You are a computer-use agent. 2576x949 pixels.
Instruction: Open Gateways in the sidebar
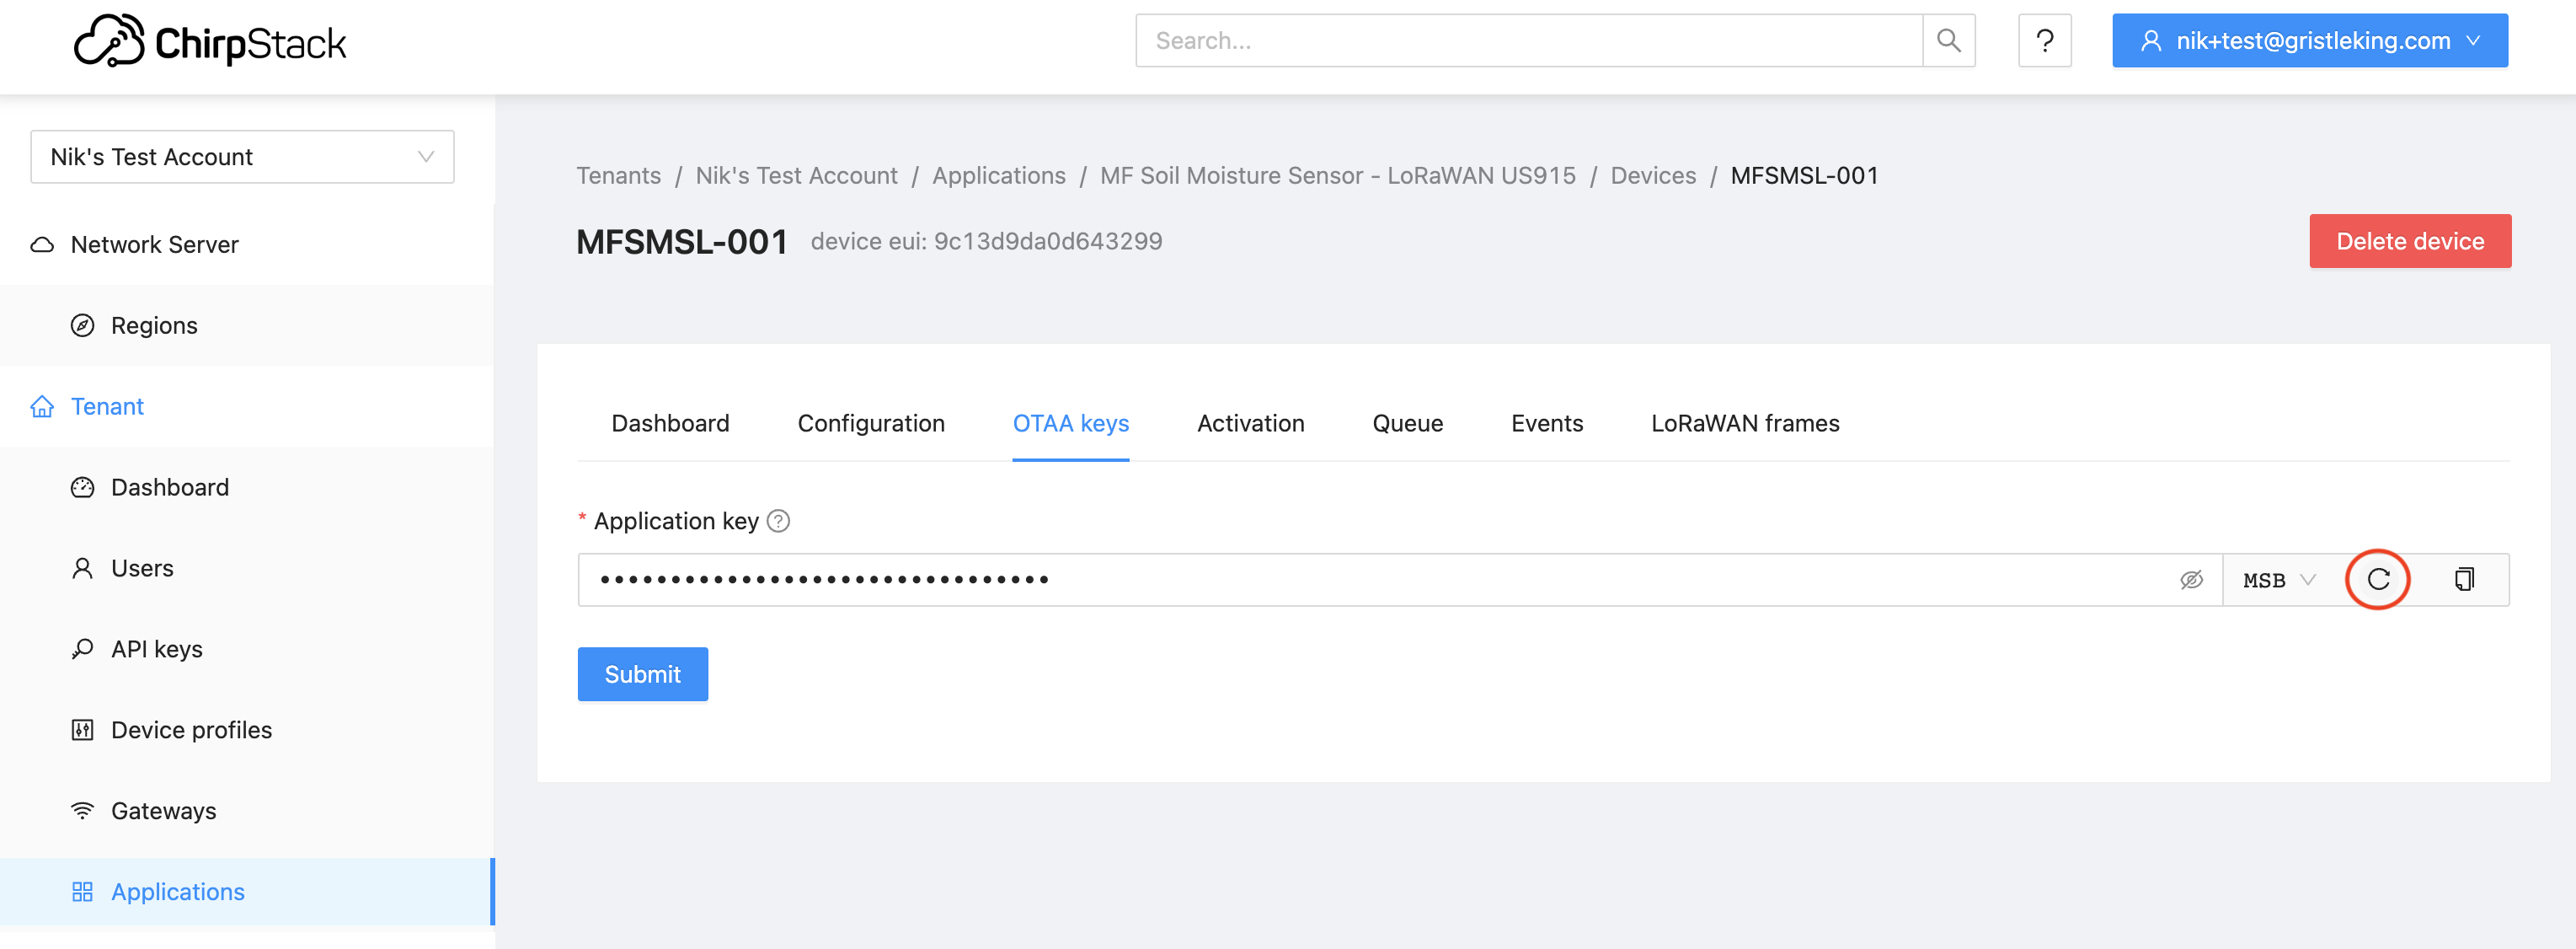(x=163, y=811)
